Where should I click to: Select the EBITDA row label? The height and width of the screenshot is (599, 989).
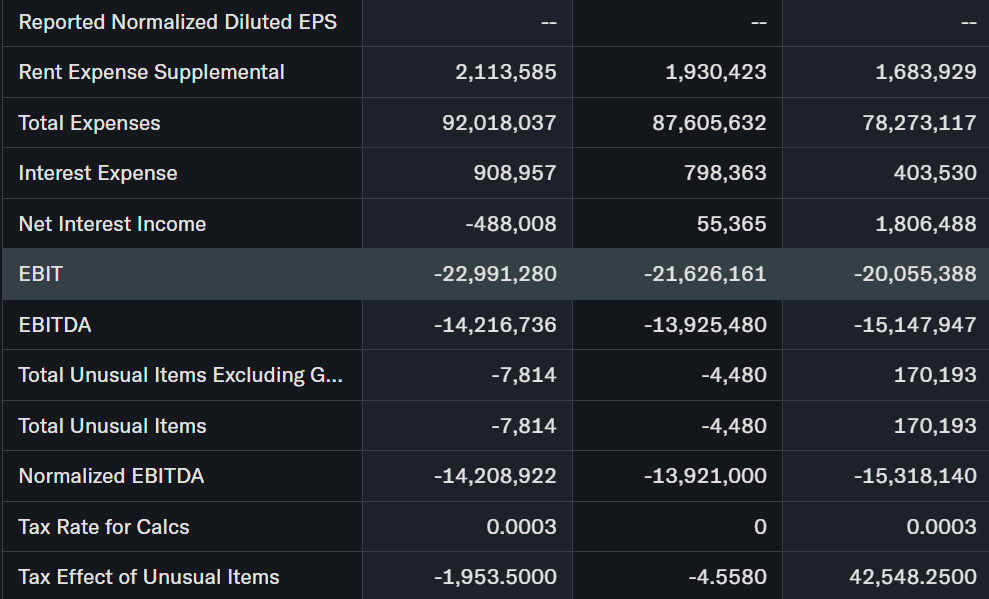pos(55,324)
